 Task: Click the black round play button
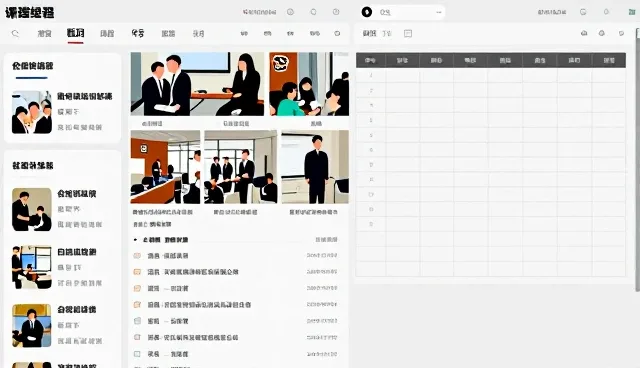tap(367, 12)
